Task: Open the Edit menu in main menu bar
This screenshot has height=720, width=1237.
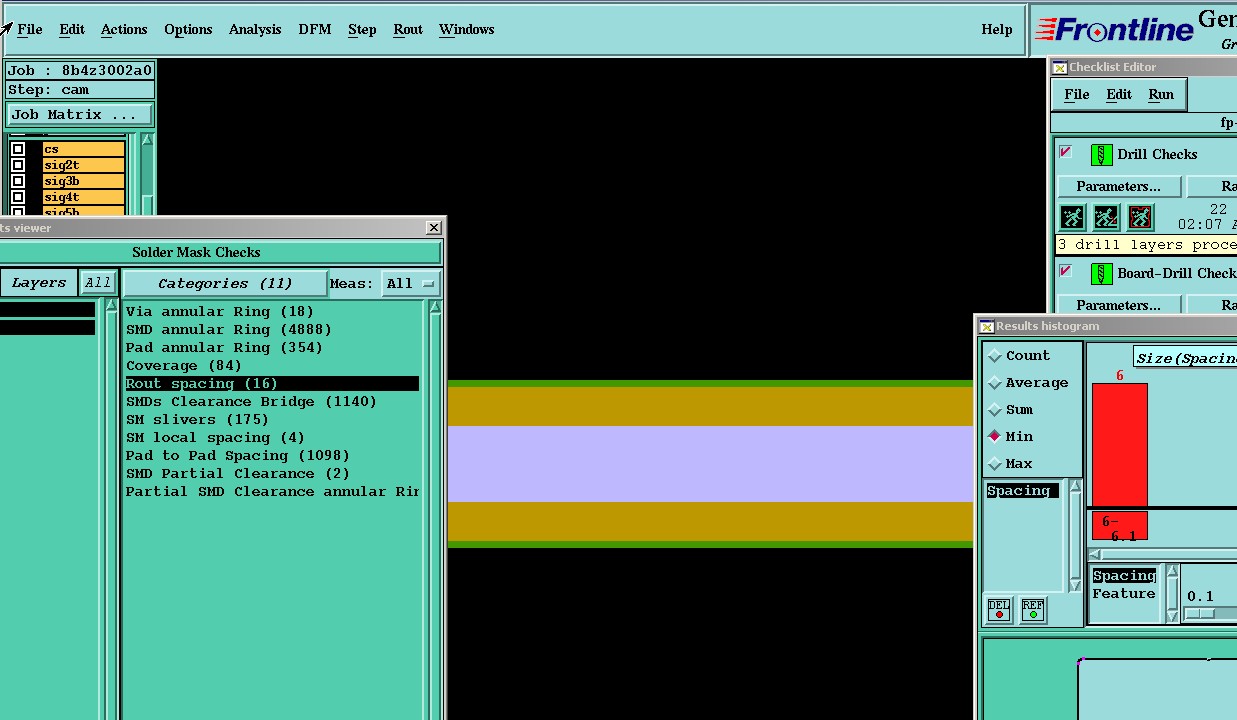Action: pos(72,30)
